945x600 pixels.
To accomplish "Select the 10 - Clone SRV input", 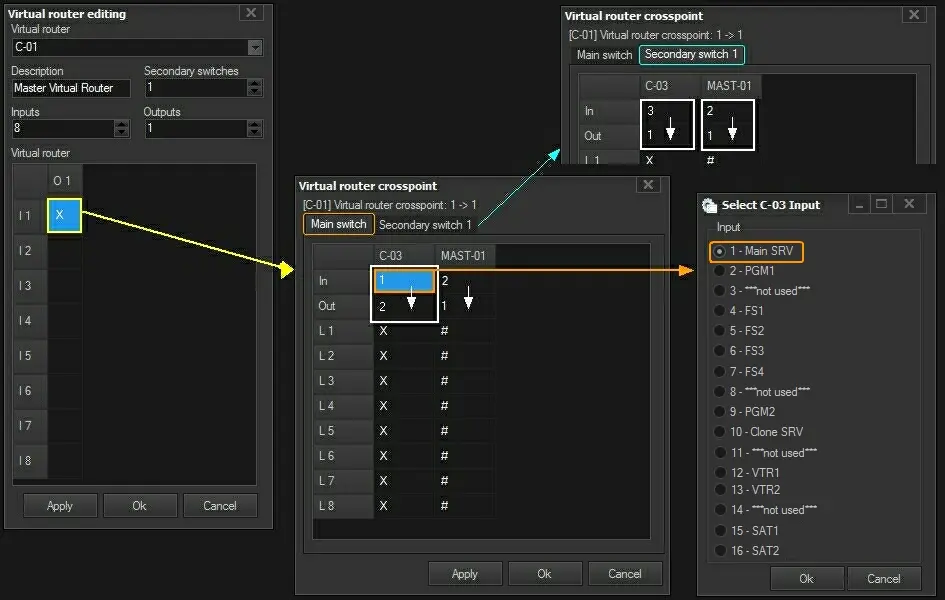I will (718, 432).
